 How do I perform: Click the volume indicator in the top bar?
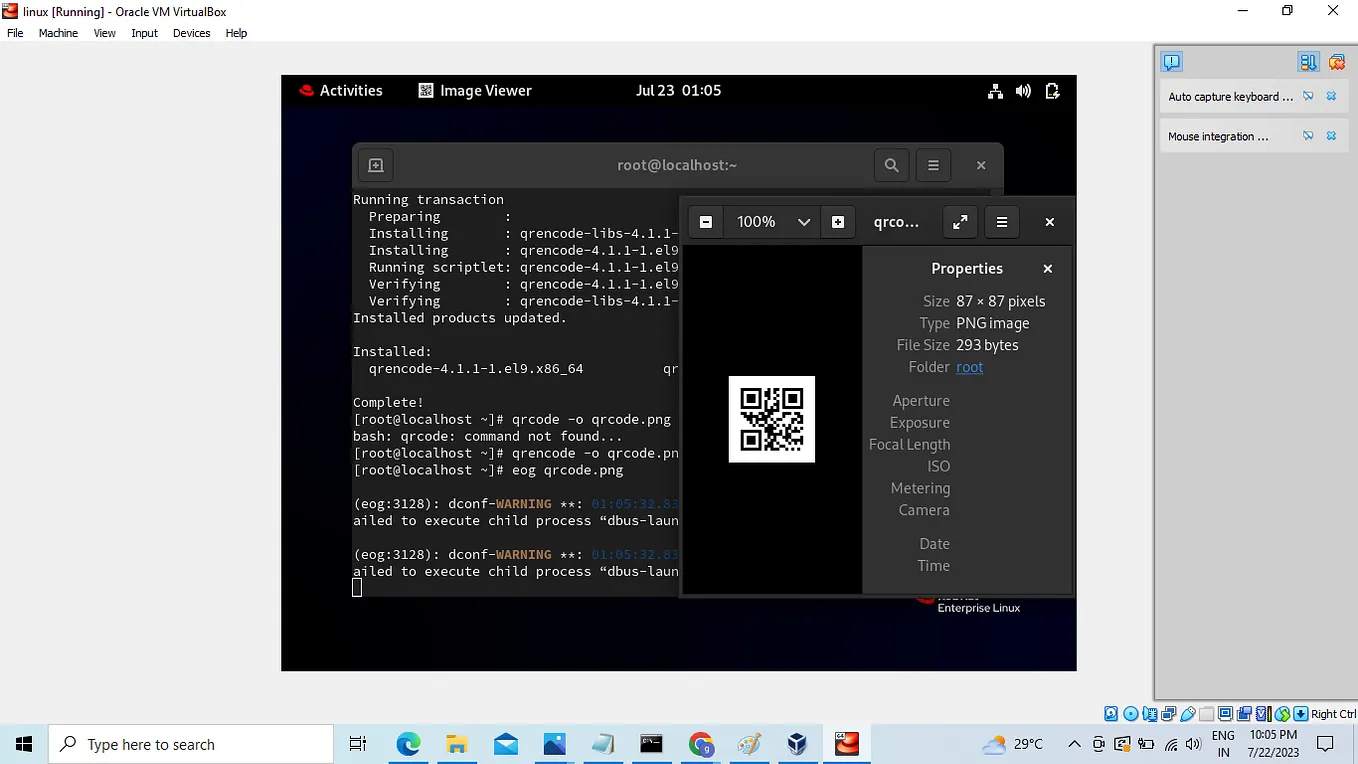[x=1023, y=91]
